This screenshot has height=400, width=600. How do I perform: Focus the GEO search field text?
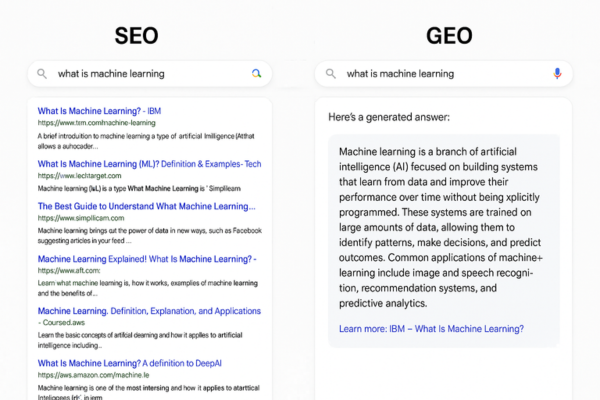pos(400,74)
